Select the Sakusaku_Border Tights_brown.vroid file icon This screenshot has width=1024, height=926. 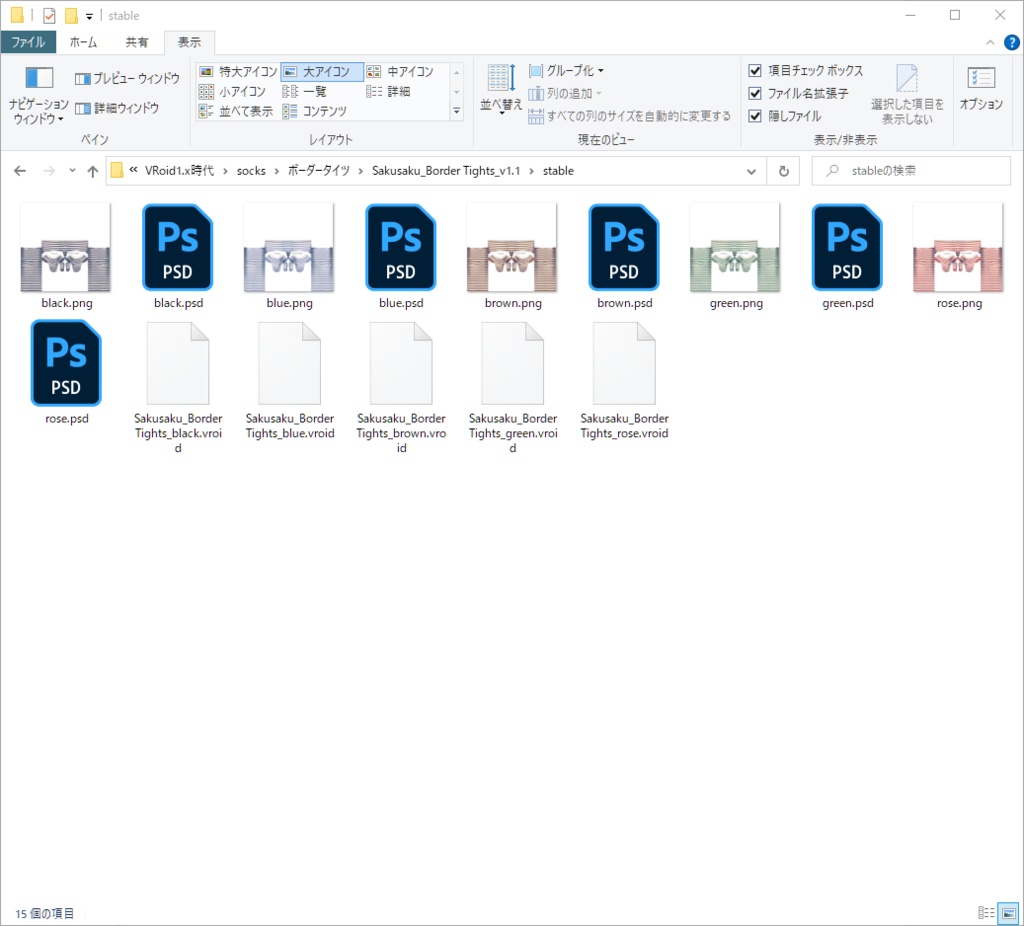click(x=401, y=363)
